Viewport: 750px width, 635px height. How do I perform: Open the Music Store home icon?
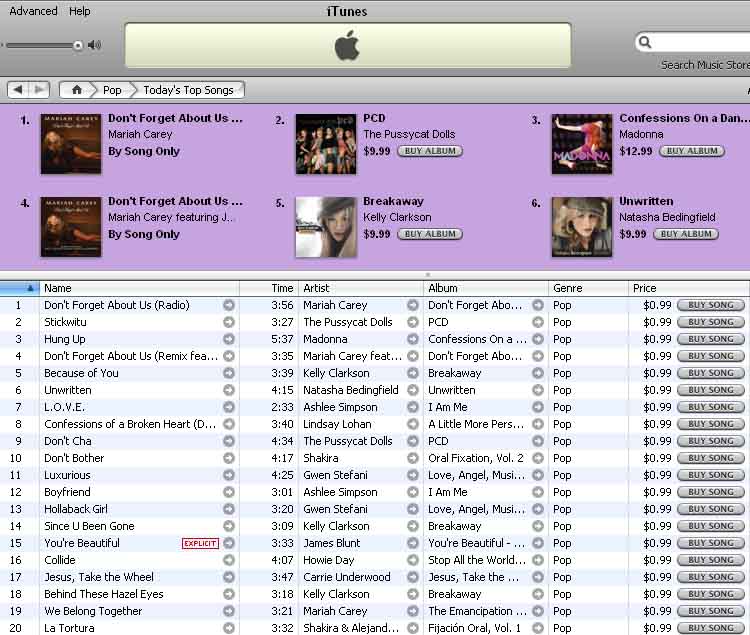point(77,90)
